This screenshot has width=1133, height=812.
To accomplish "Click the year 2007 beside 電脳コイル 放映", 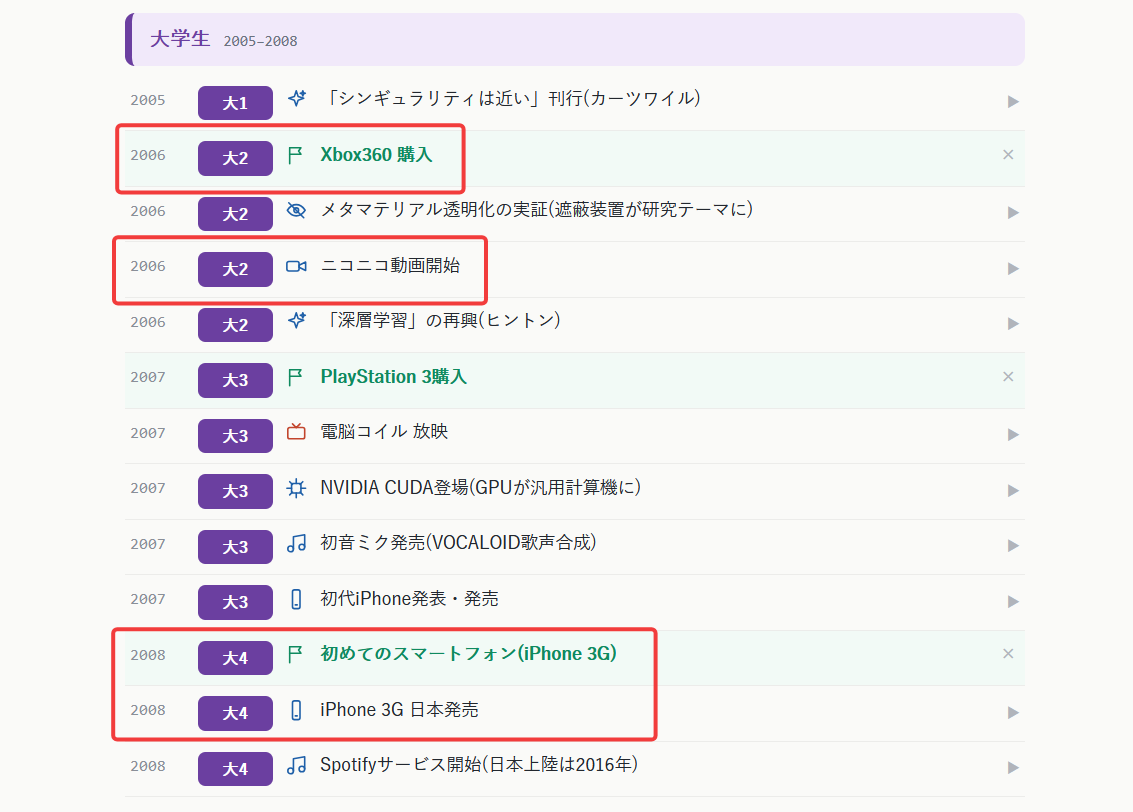I will coord(148,433).
